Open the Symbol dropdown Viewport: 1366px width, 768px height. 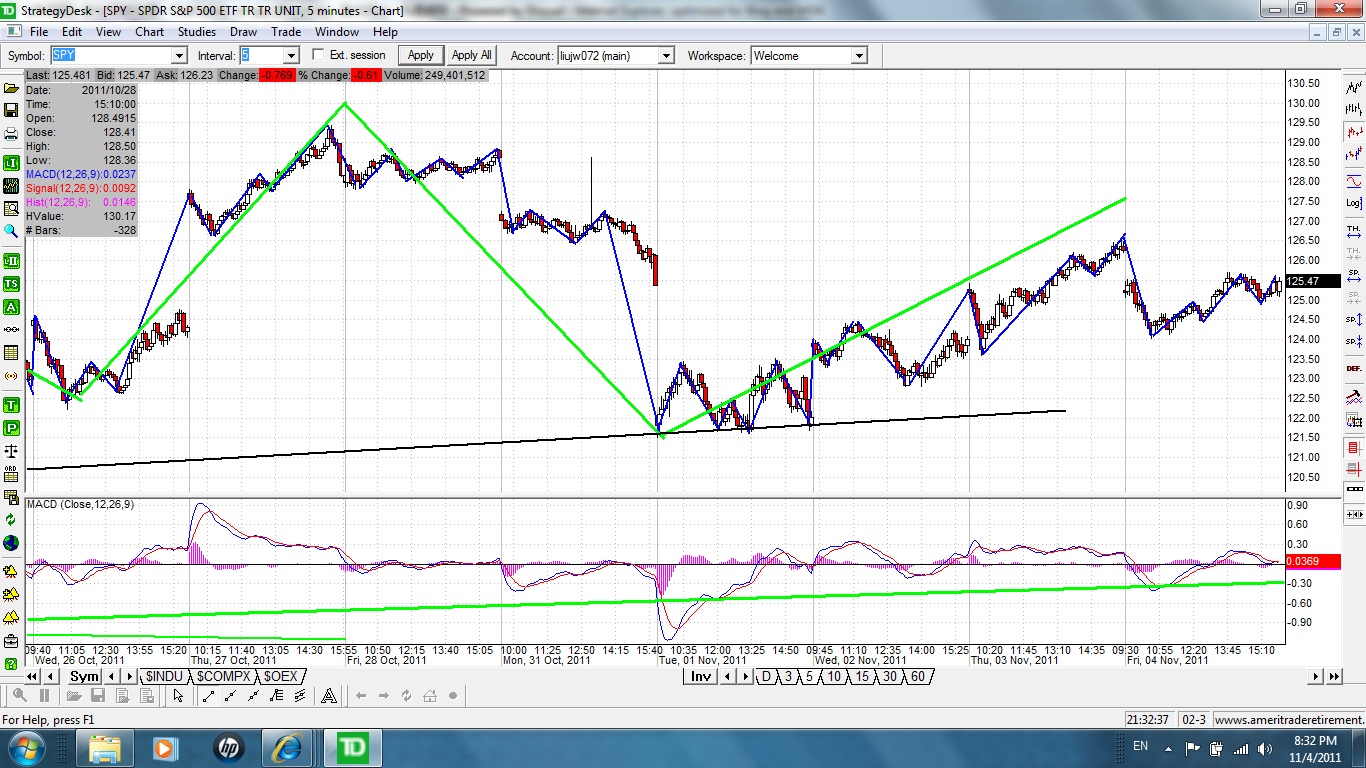[x=178, y=56]
